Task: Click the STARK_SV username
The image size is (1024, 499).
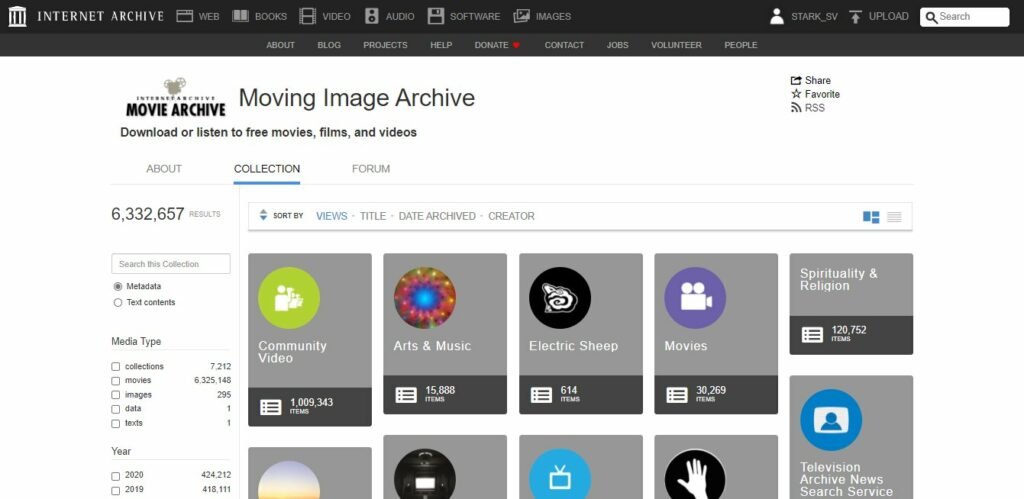Action: pos(814,17)
